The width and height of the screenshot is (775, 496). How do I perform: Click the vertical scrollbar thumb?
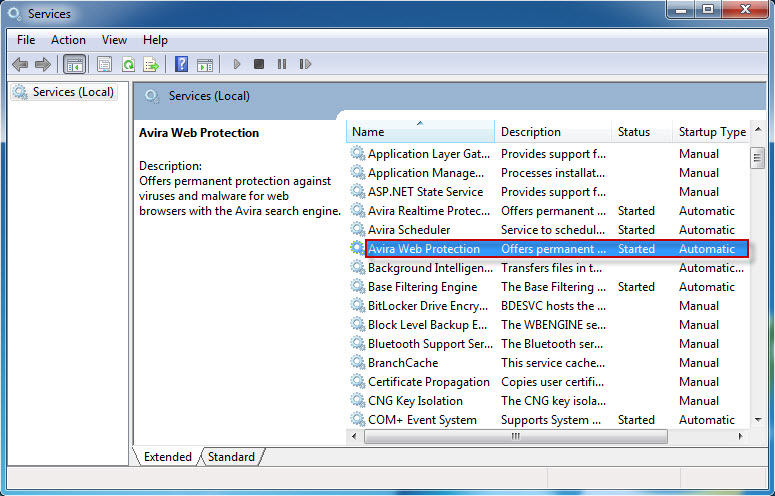pos(757,158)
